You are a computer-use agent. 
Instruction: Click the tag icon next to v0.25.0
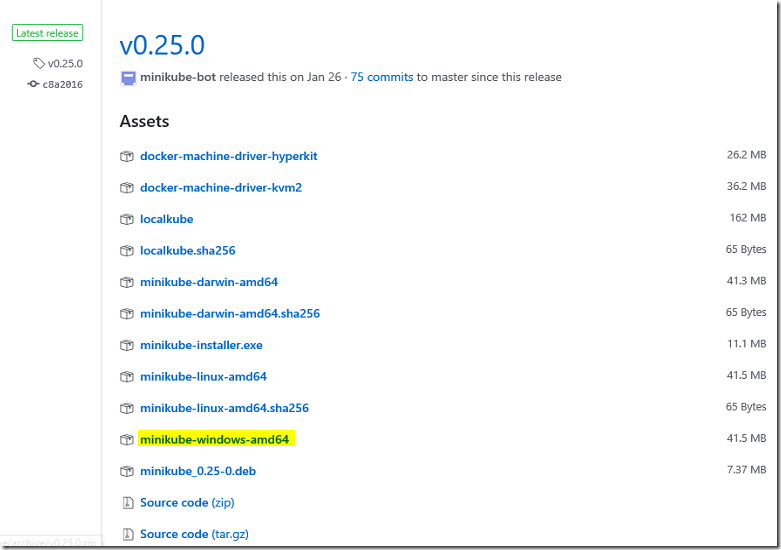(39, 63)
